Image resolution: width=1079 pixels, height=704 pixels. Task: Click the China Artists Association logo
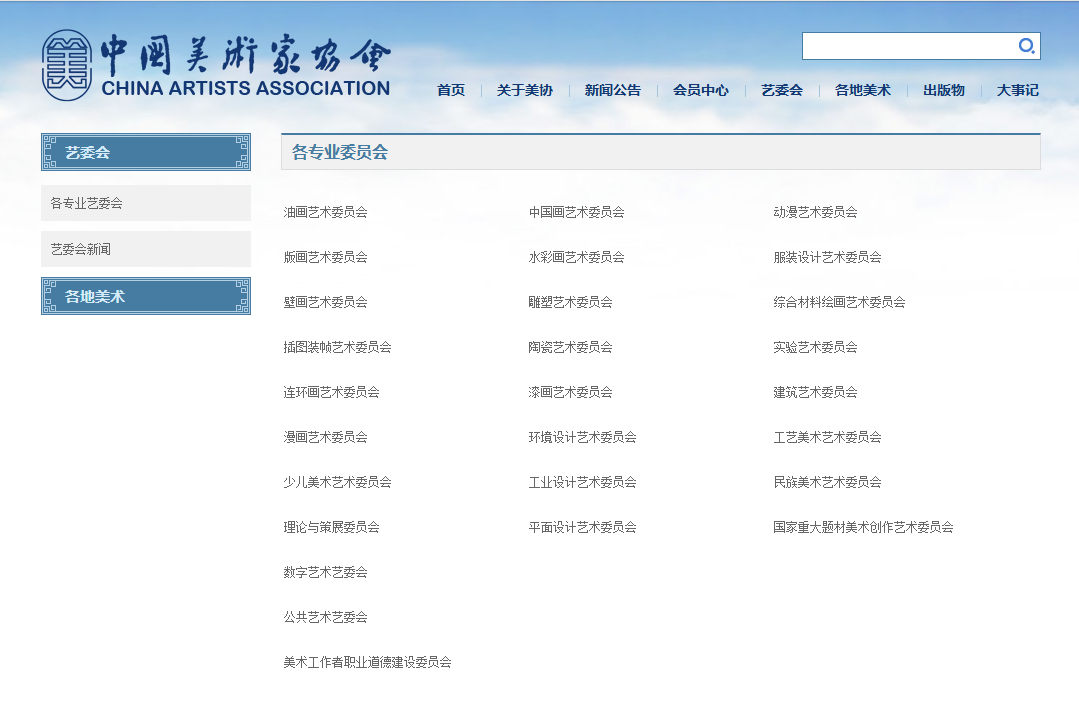tap(216, 65)
